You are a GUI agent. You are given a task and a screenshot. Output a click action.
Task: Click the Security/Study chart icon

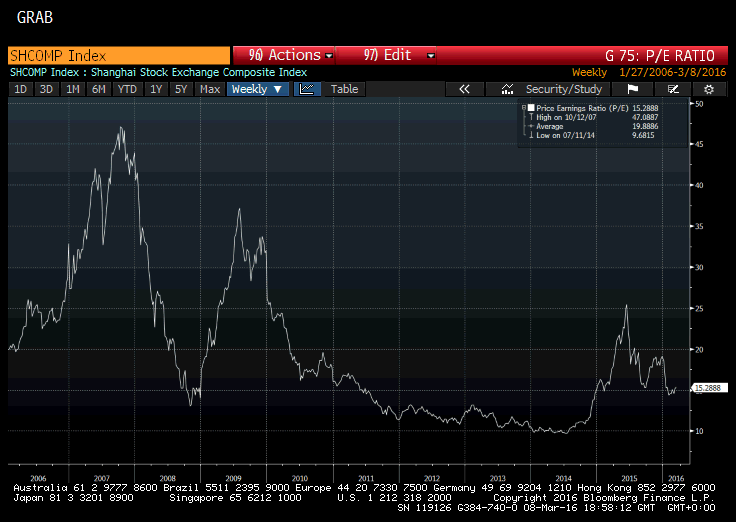[x=508, y=89]
